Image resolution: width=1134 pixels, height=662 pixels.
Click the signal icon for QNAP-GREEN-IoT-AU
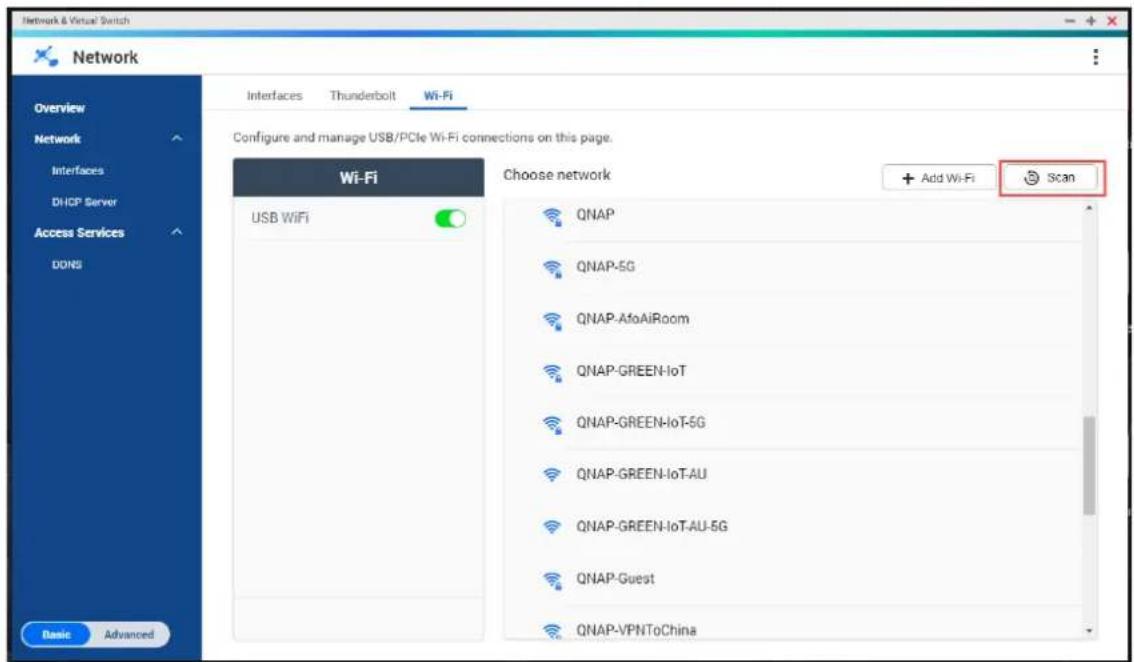click(x=553, y=475)
